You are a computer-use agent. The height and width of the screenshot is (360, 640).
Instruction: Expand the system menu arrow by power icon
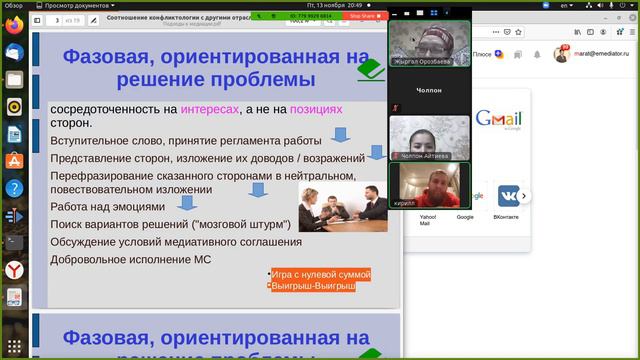(x=633, y=5)
